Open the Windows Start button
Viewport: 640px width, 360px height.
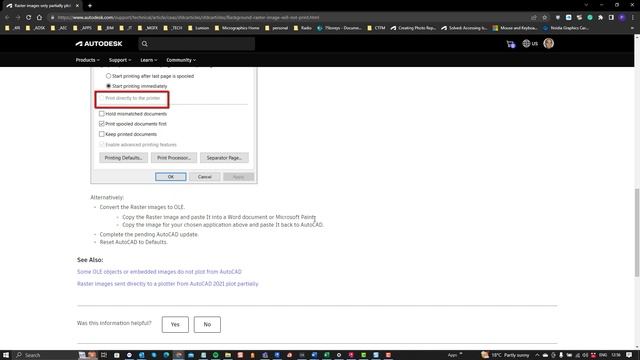(6, 355)
